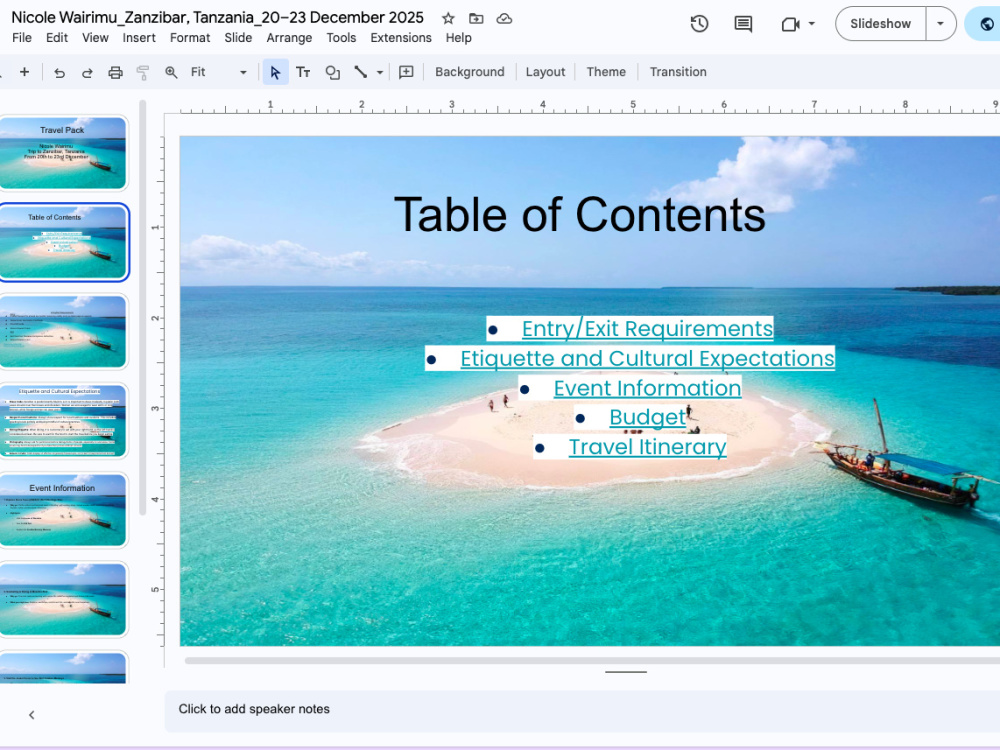1000x750 pixels.
Task: Open the Extensions menu
Action: coord(401,38)
